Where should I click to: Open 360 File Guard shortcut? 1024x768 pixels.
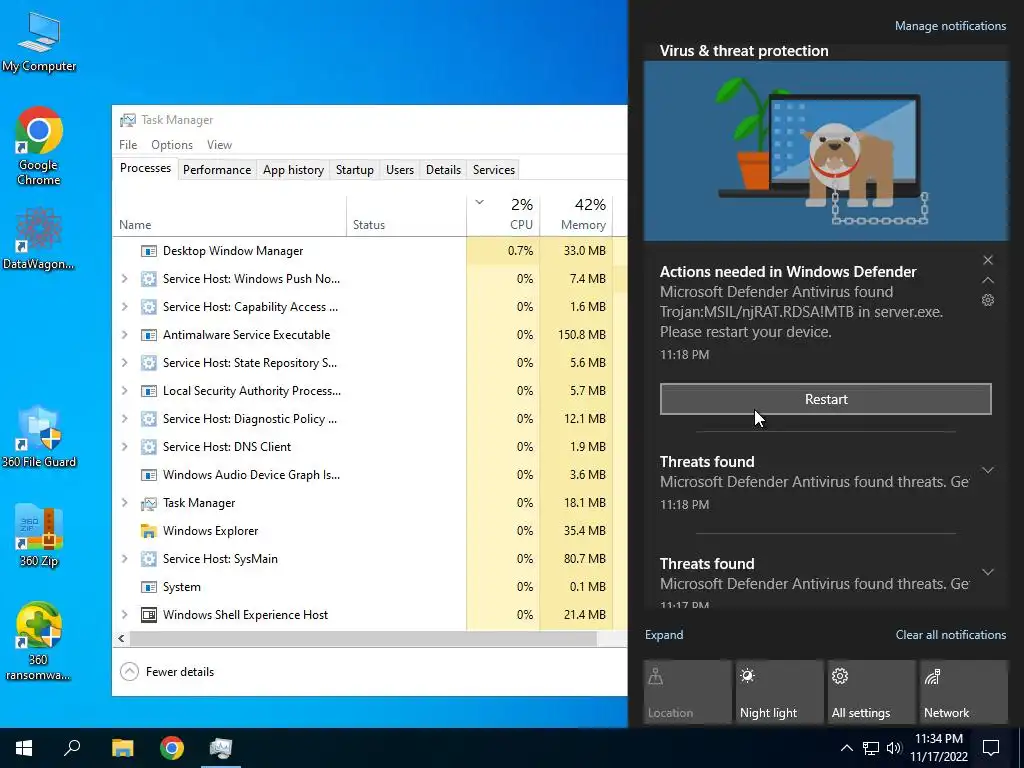tap(39, 436)
